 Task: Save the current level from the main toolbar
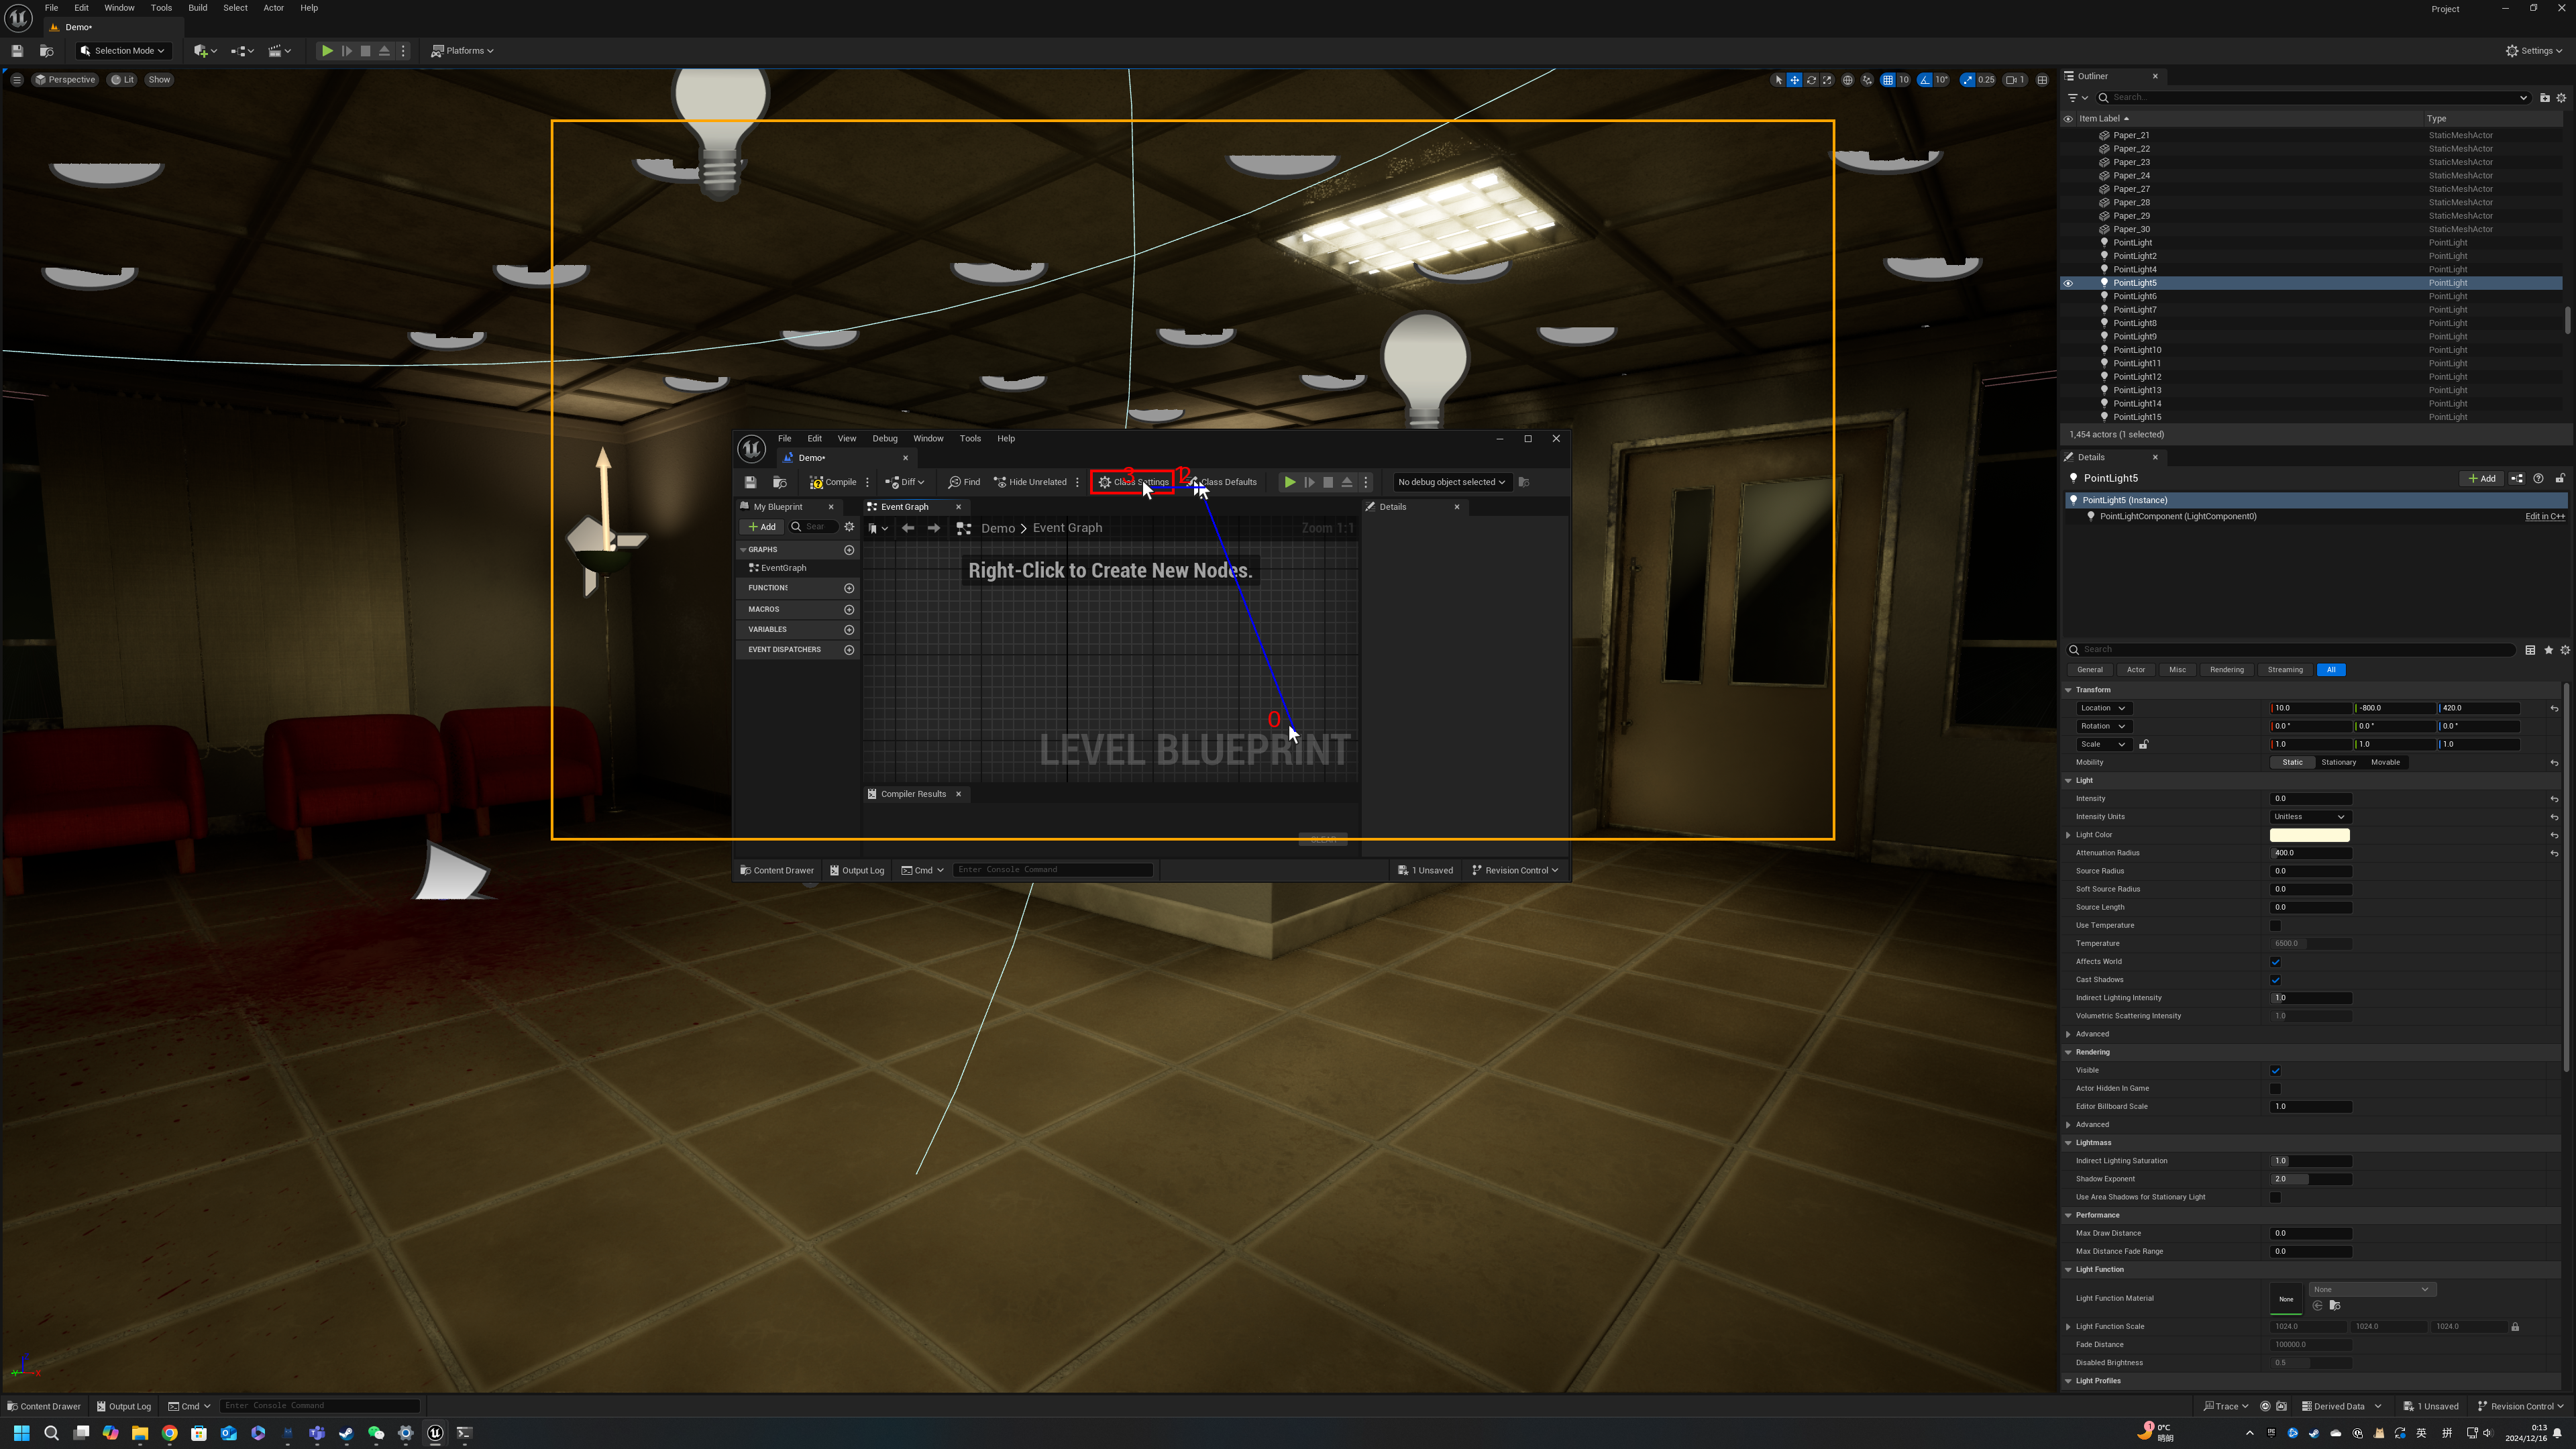(x=17, y=51)
